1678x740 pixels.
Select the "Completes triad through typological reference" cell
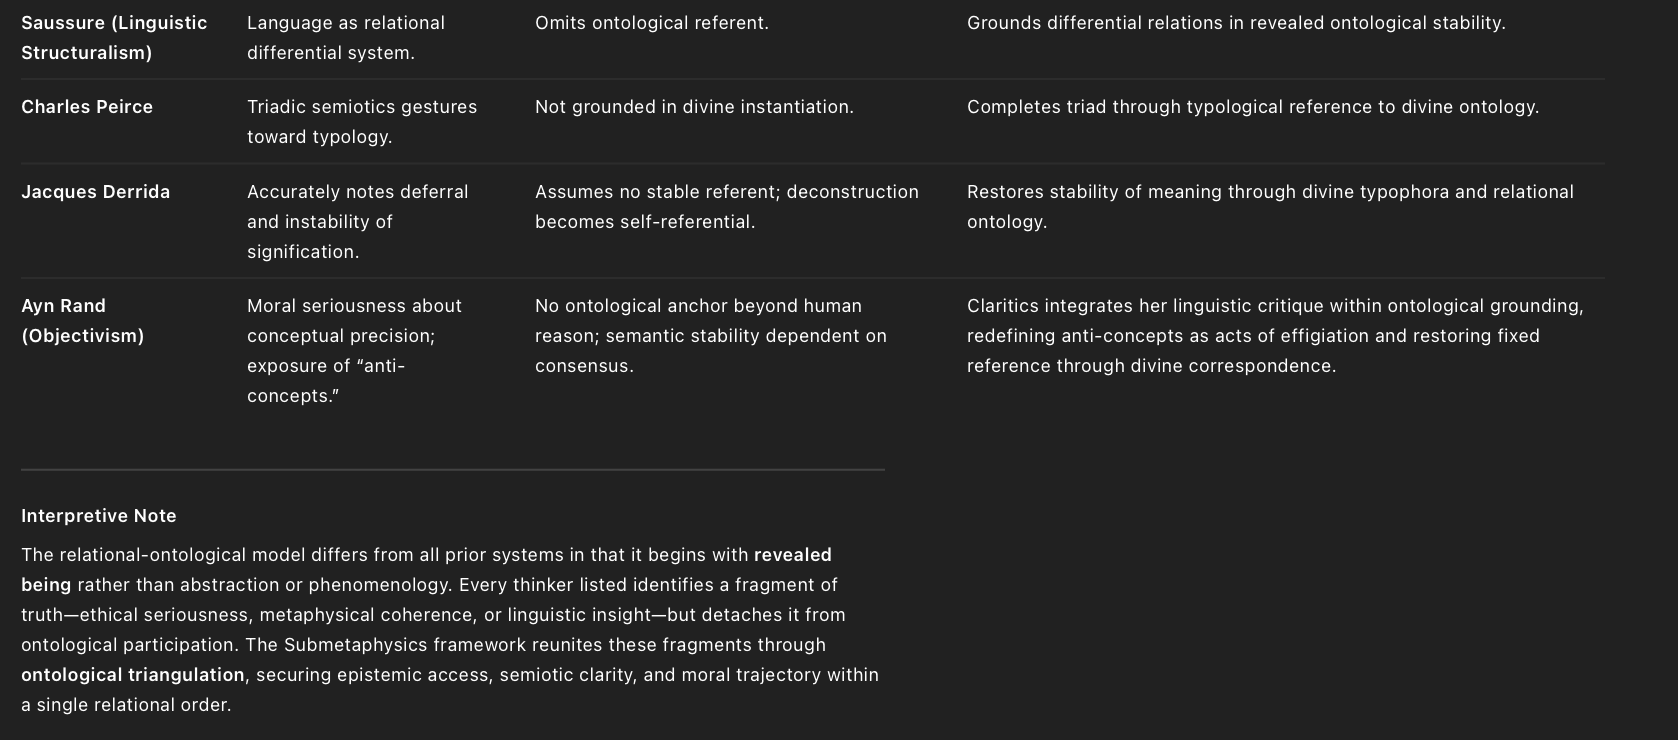tap(1252, 107)
